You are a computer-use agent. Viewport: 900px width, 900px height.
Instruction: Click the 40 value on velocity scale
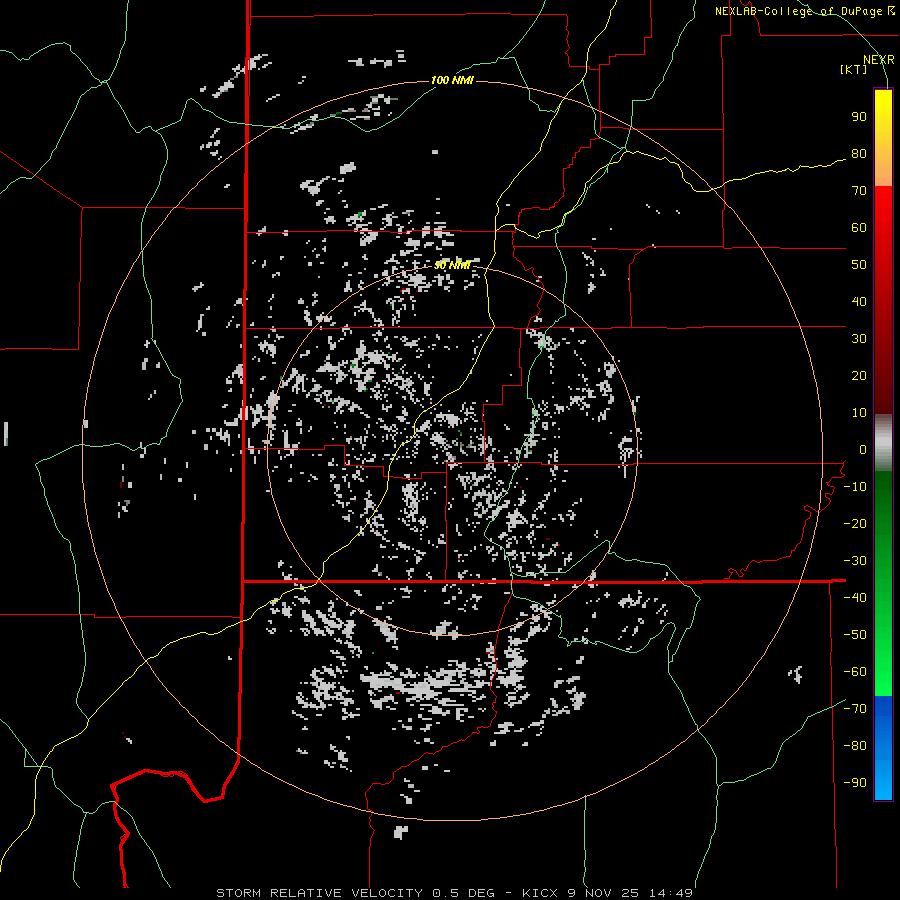click(x=859, y=302)
